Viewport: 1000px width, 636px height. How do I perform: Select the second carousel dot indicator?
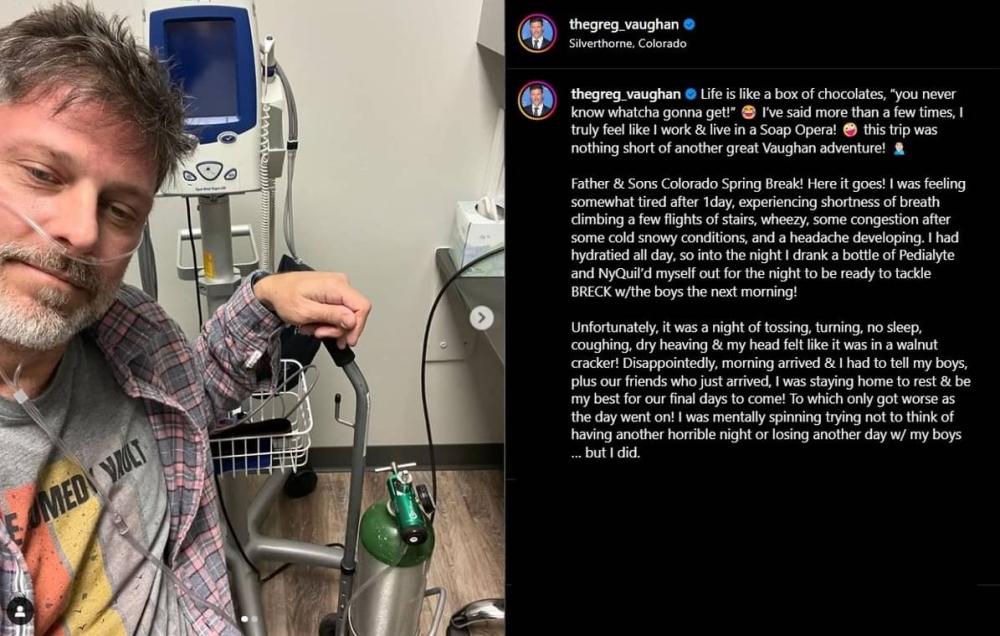pyautogui.click(x=254, y=619)
